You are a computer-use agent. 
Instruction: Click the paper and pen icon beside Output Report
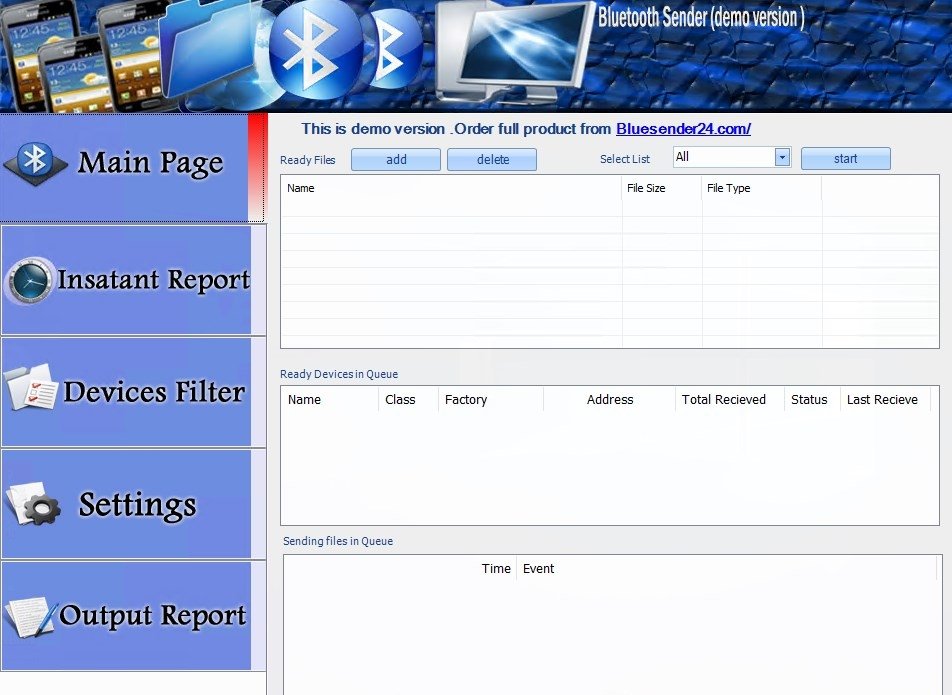31,617
